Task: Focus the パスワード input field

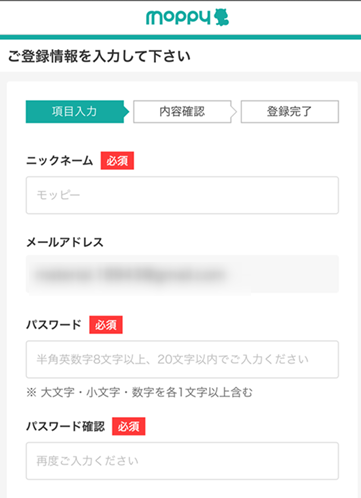Action: point(182,359)
